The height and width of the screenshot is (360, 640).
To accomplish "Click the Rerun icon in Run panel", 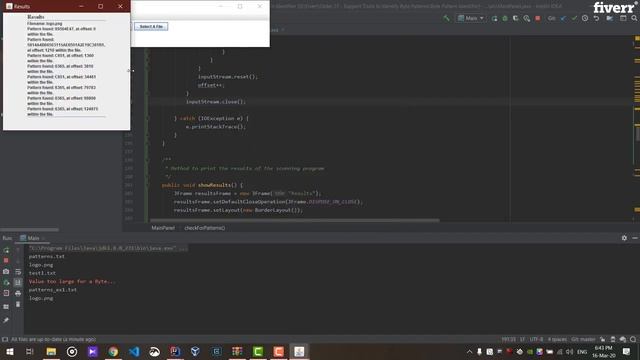I will coord(6,250).
